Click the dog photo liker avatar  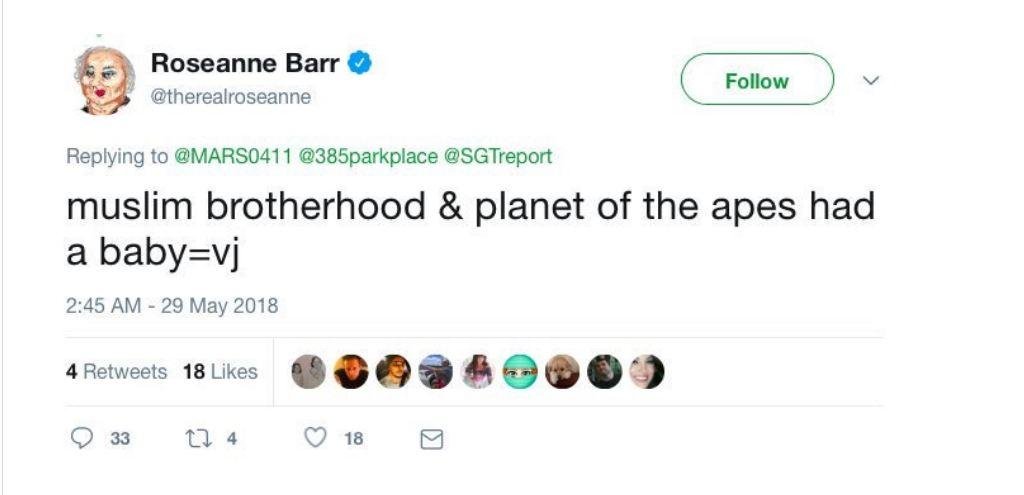click(562, 372)
